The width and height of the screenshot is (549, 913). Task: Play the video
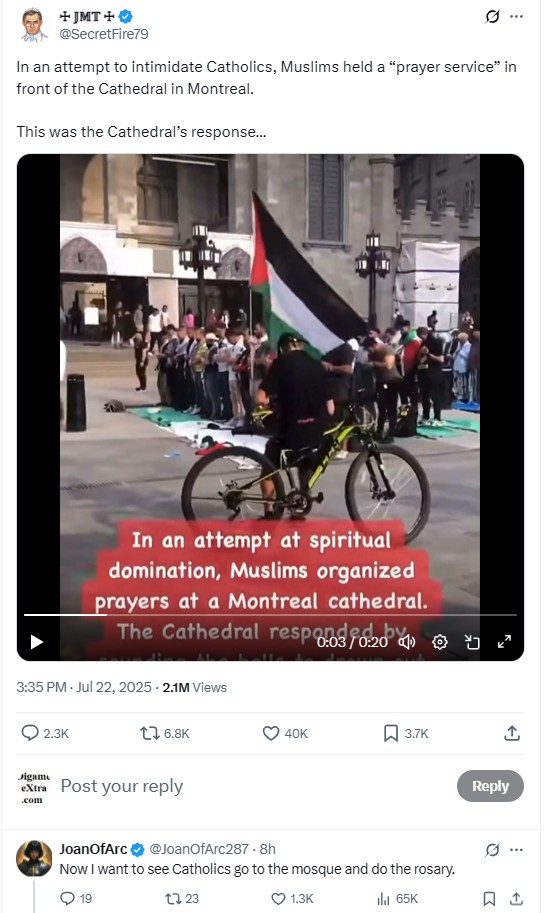coord(37,642)
